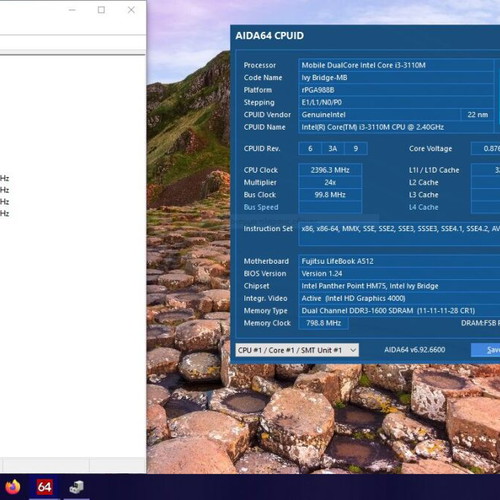Screen dimensions: 500x500
Task: Click the Instruction Set value list
Action: [x=399, y=234]
